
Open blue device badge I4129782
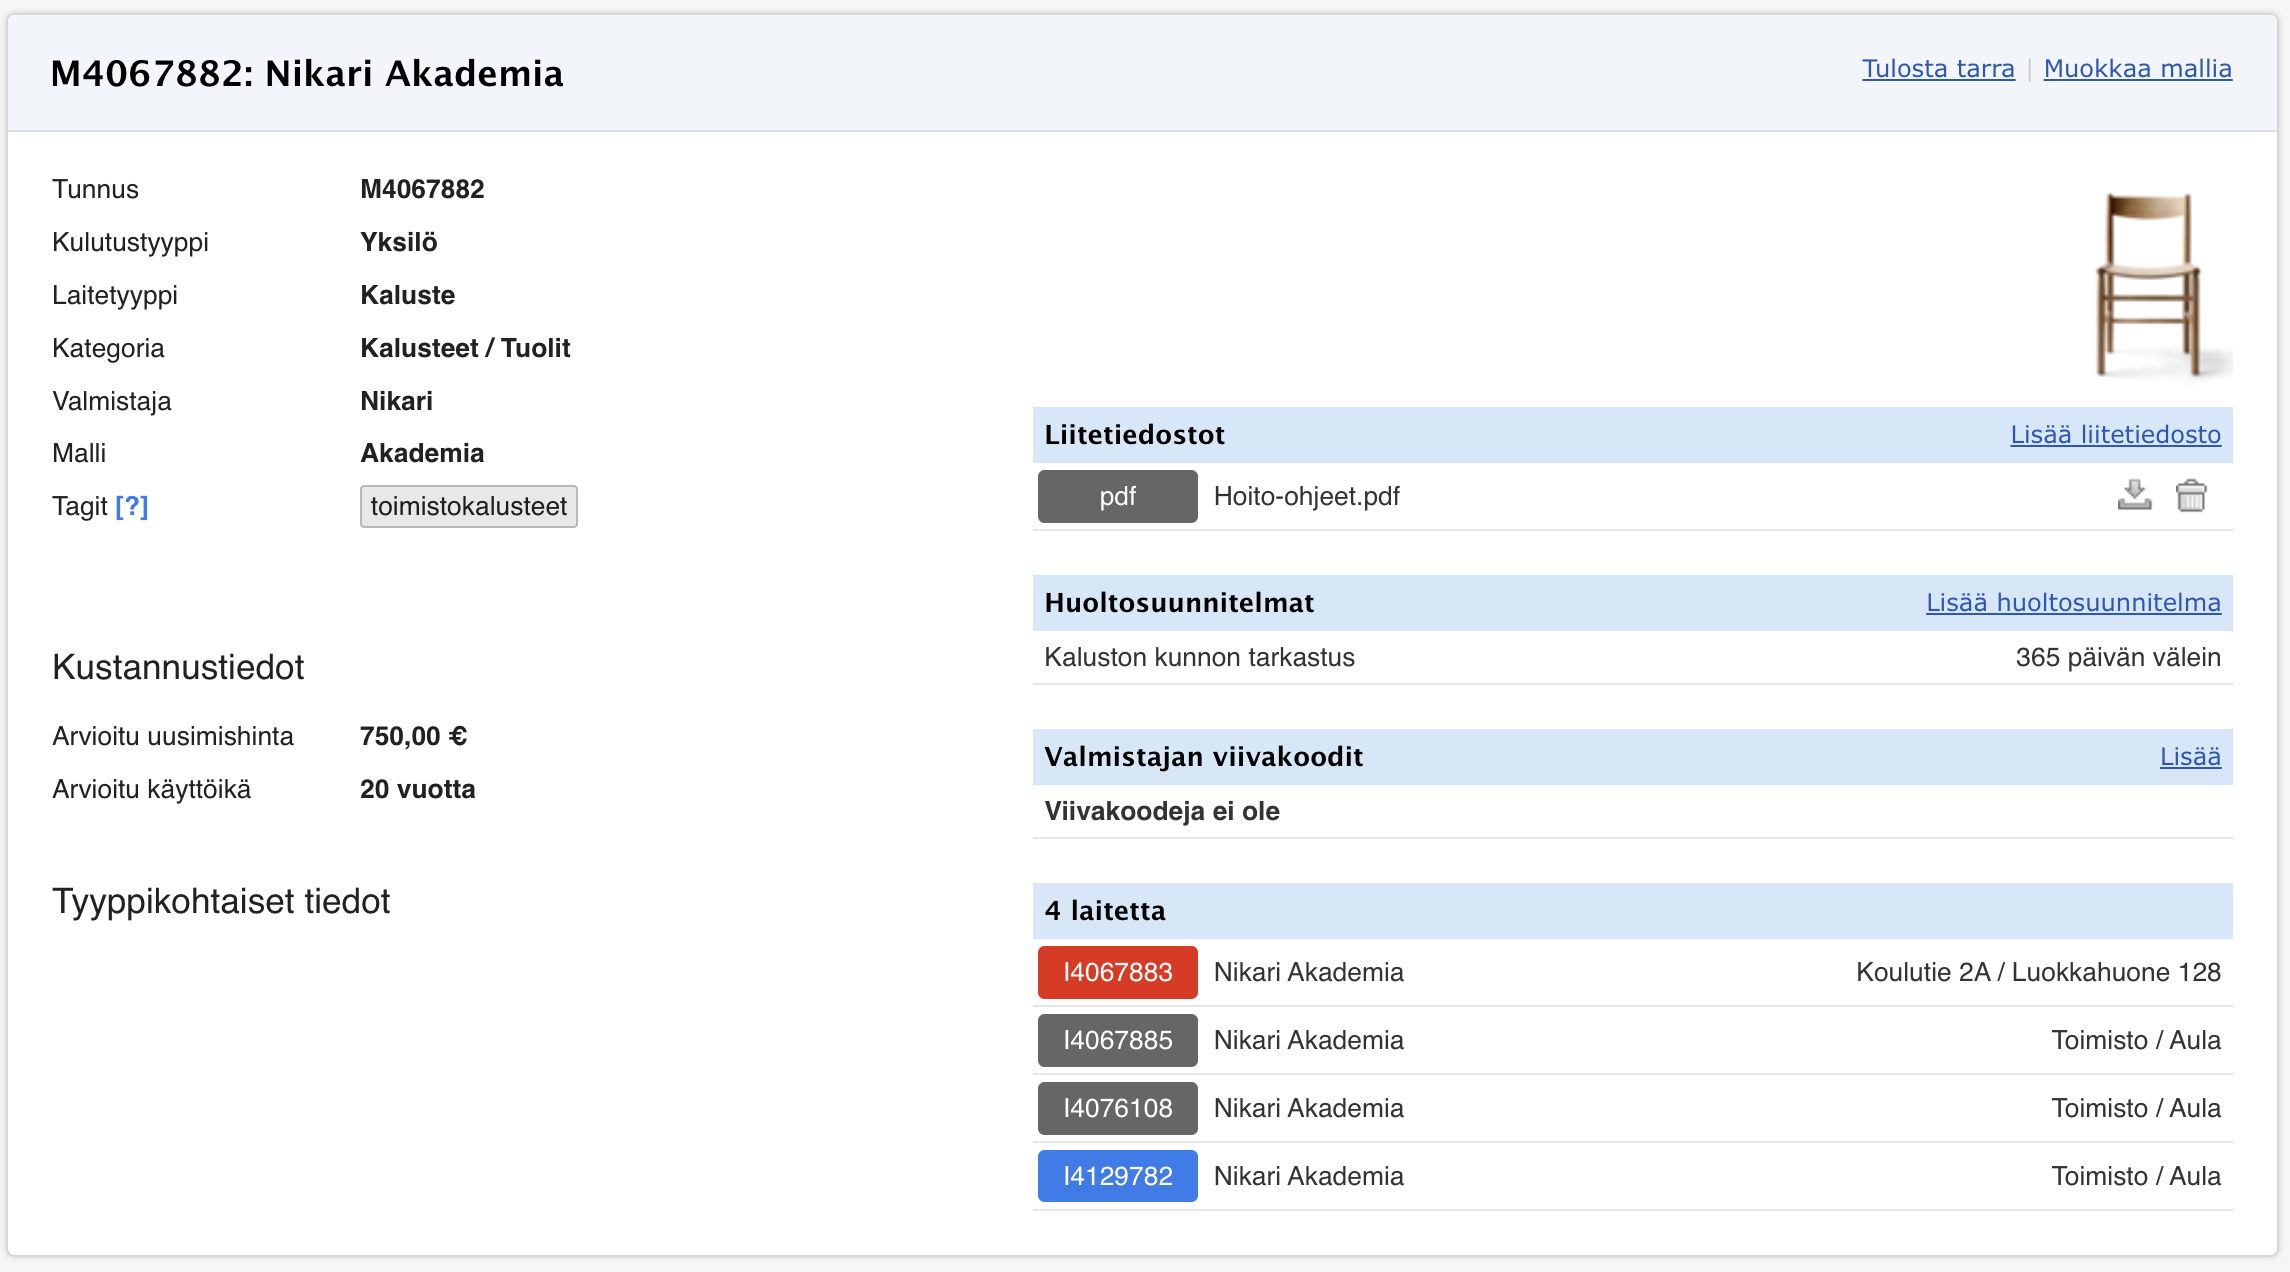(1117, 1176)
